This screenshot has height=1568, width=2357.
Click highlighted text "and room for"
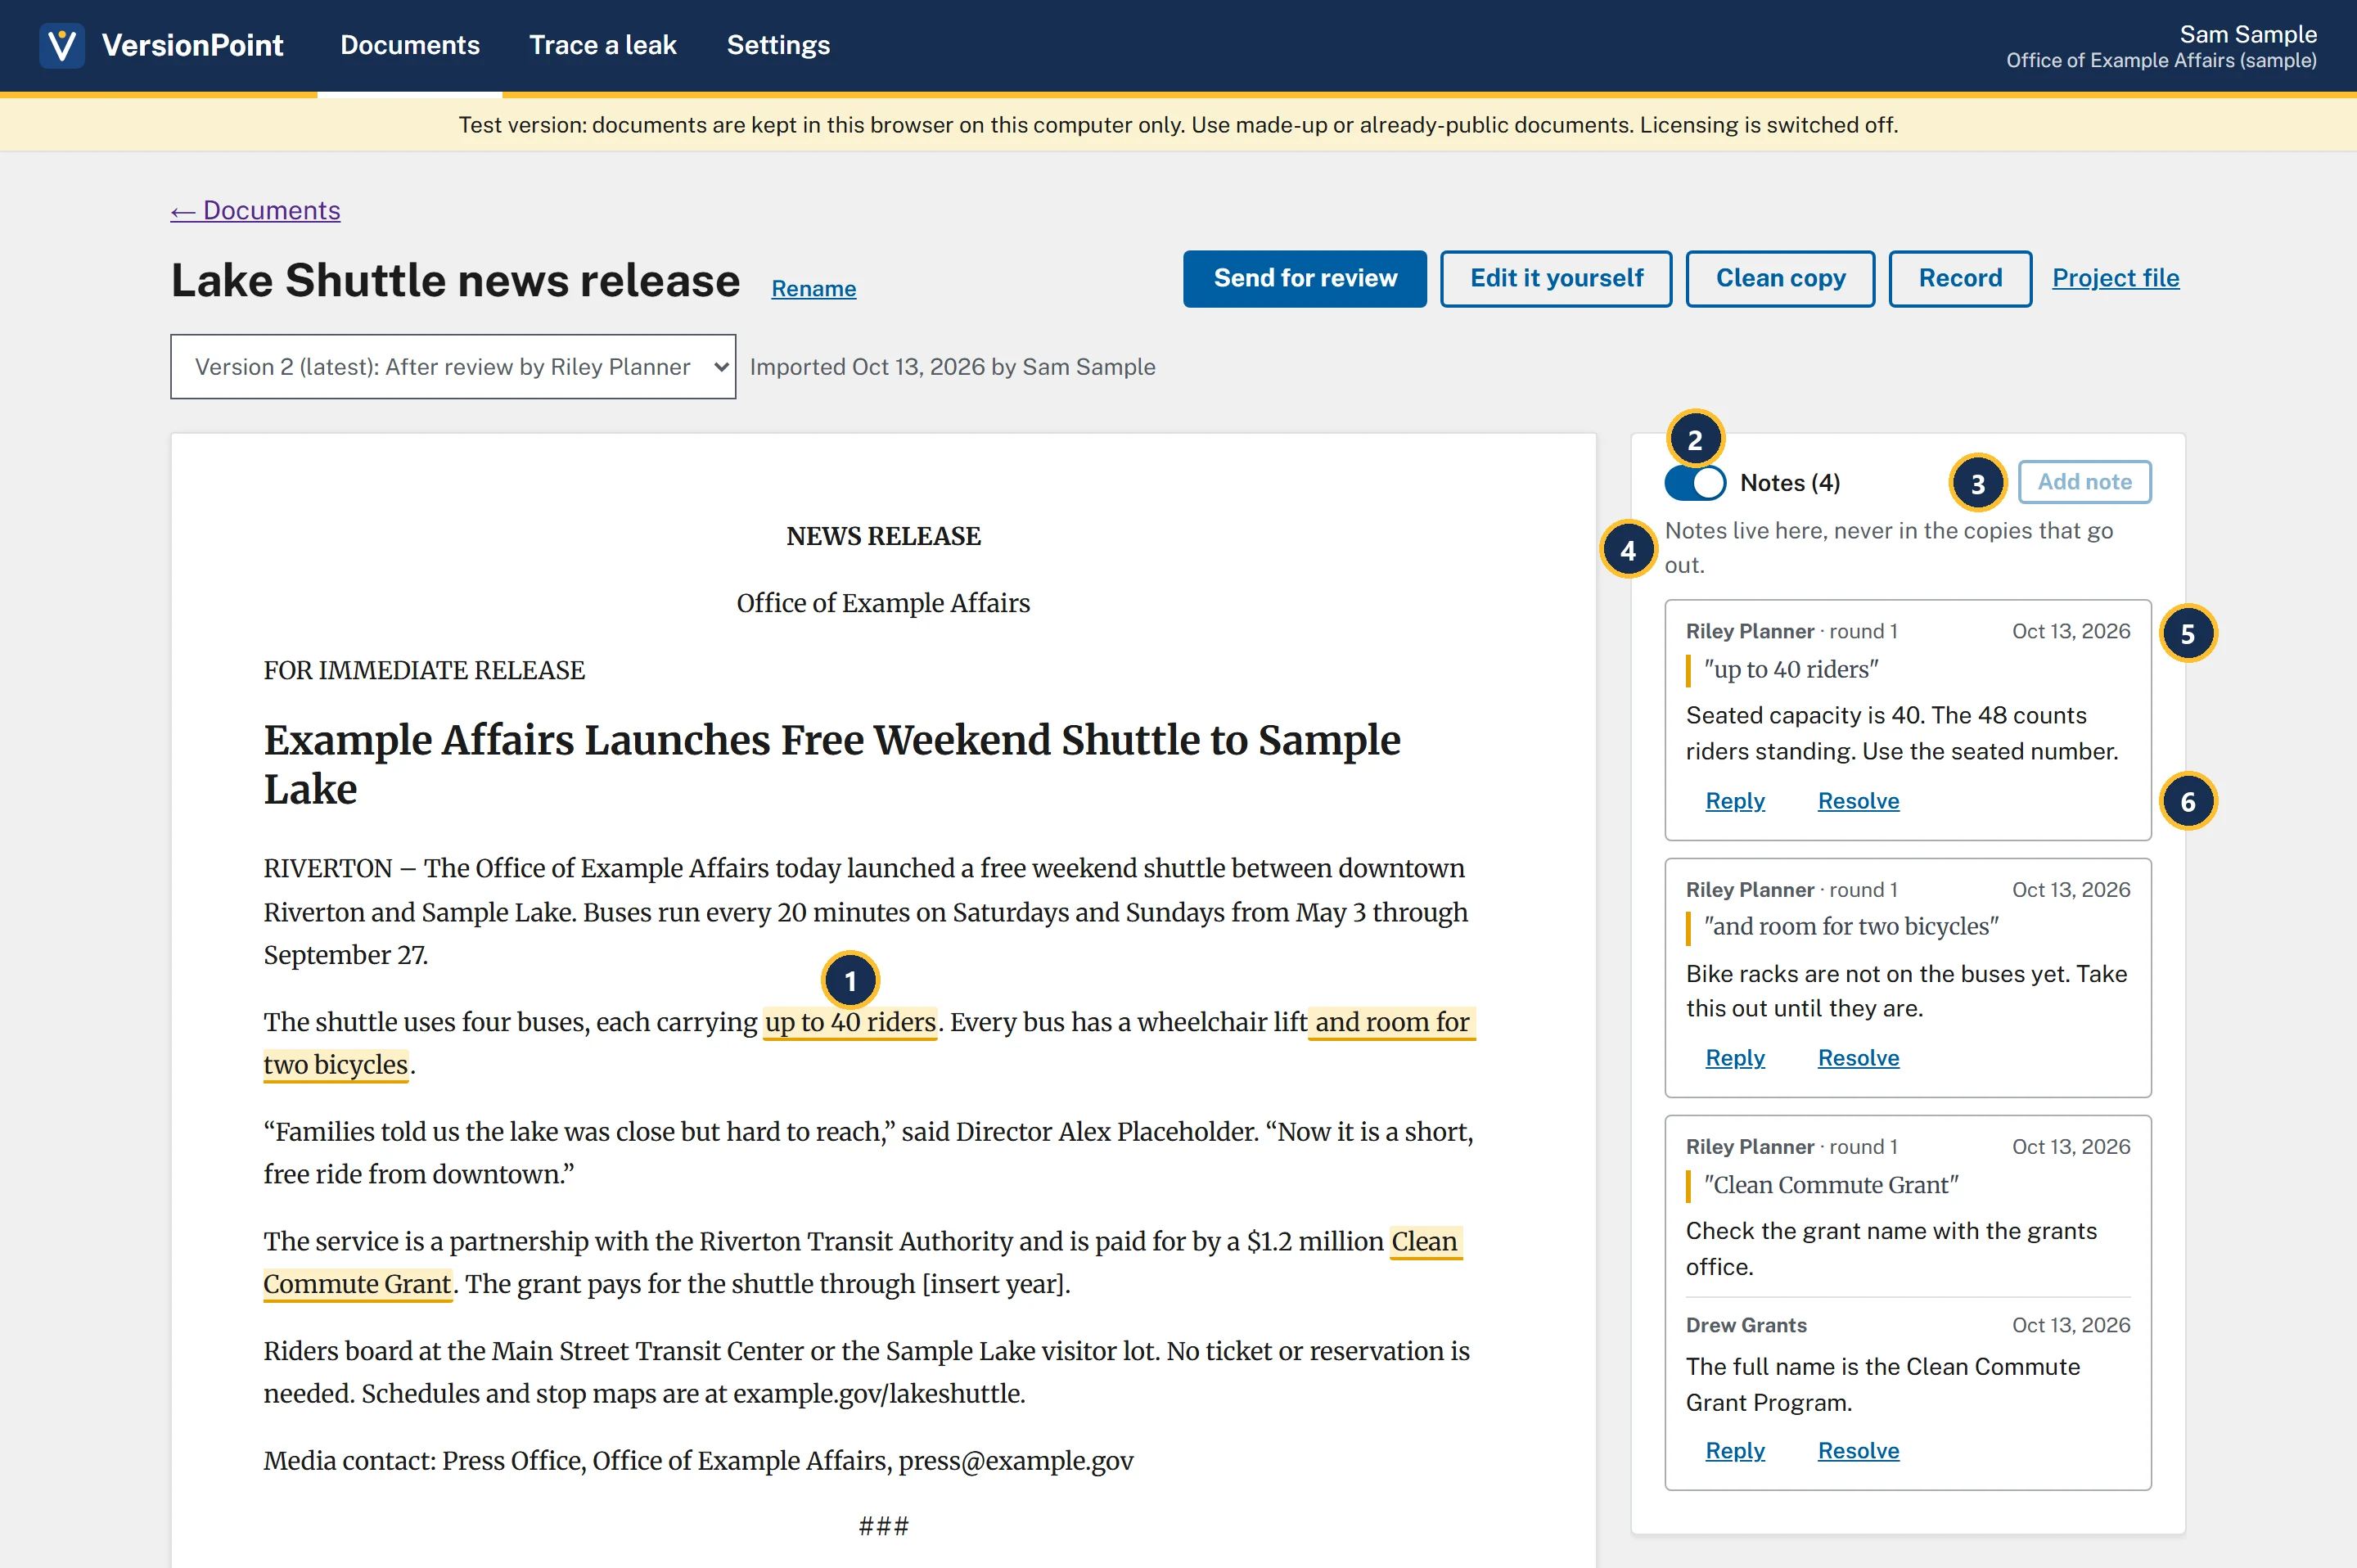pyautogui.click(x=1392, y=1022)
